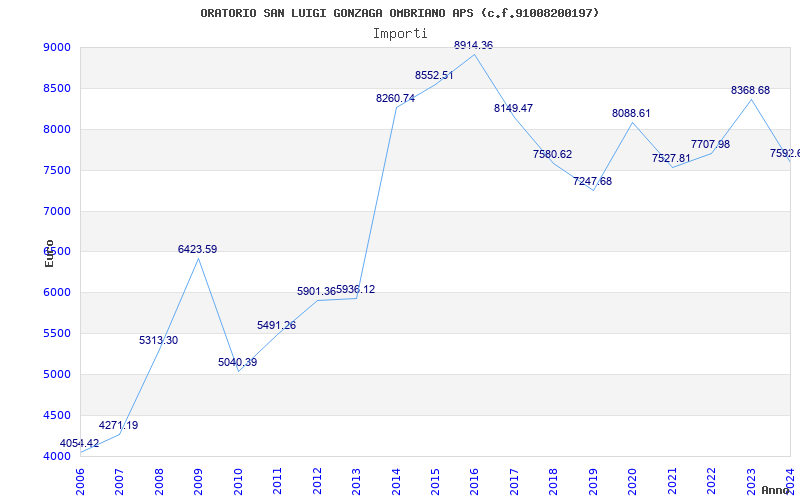This screenshot has width=800, height=500.
Task: Click y-axis value 4000
Action: pos(56,456)
